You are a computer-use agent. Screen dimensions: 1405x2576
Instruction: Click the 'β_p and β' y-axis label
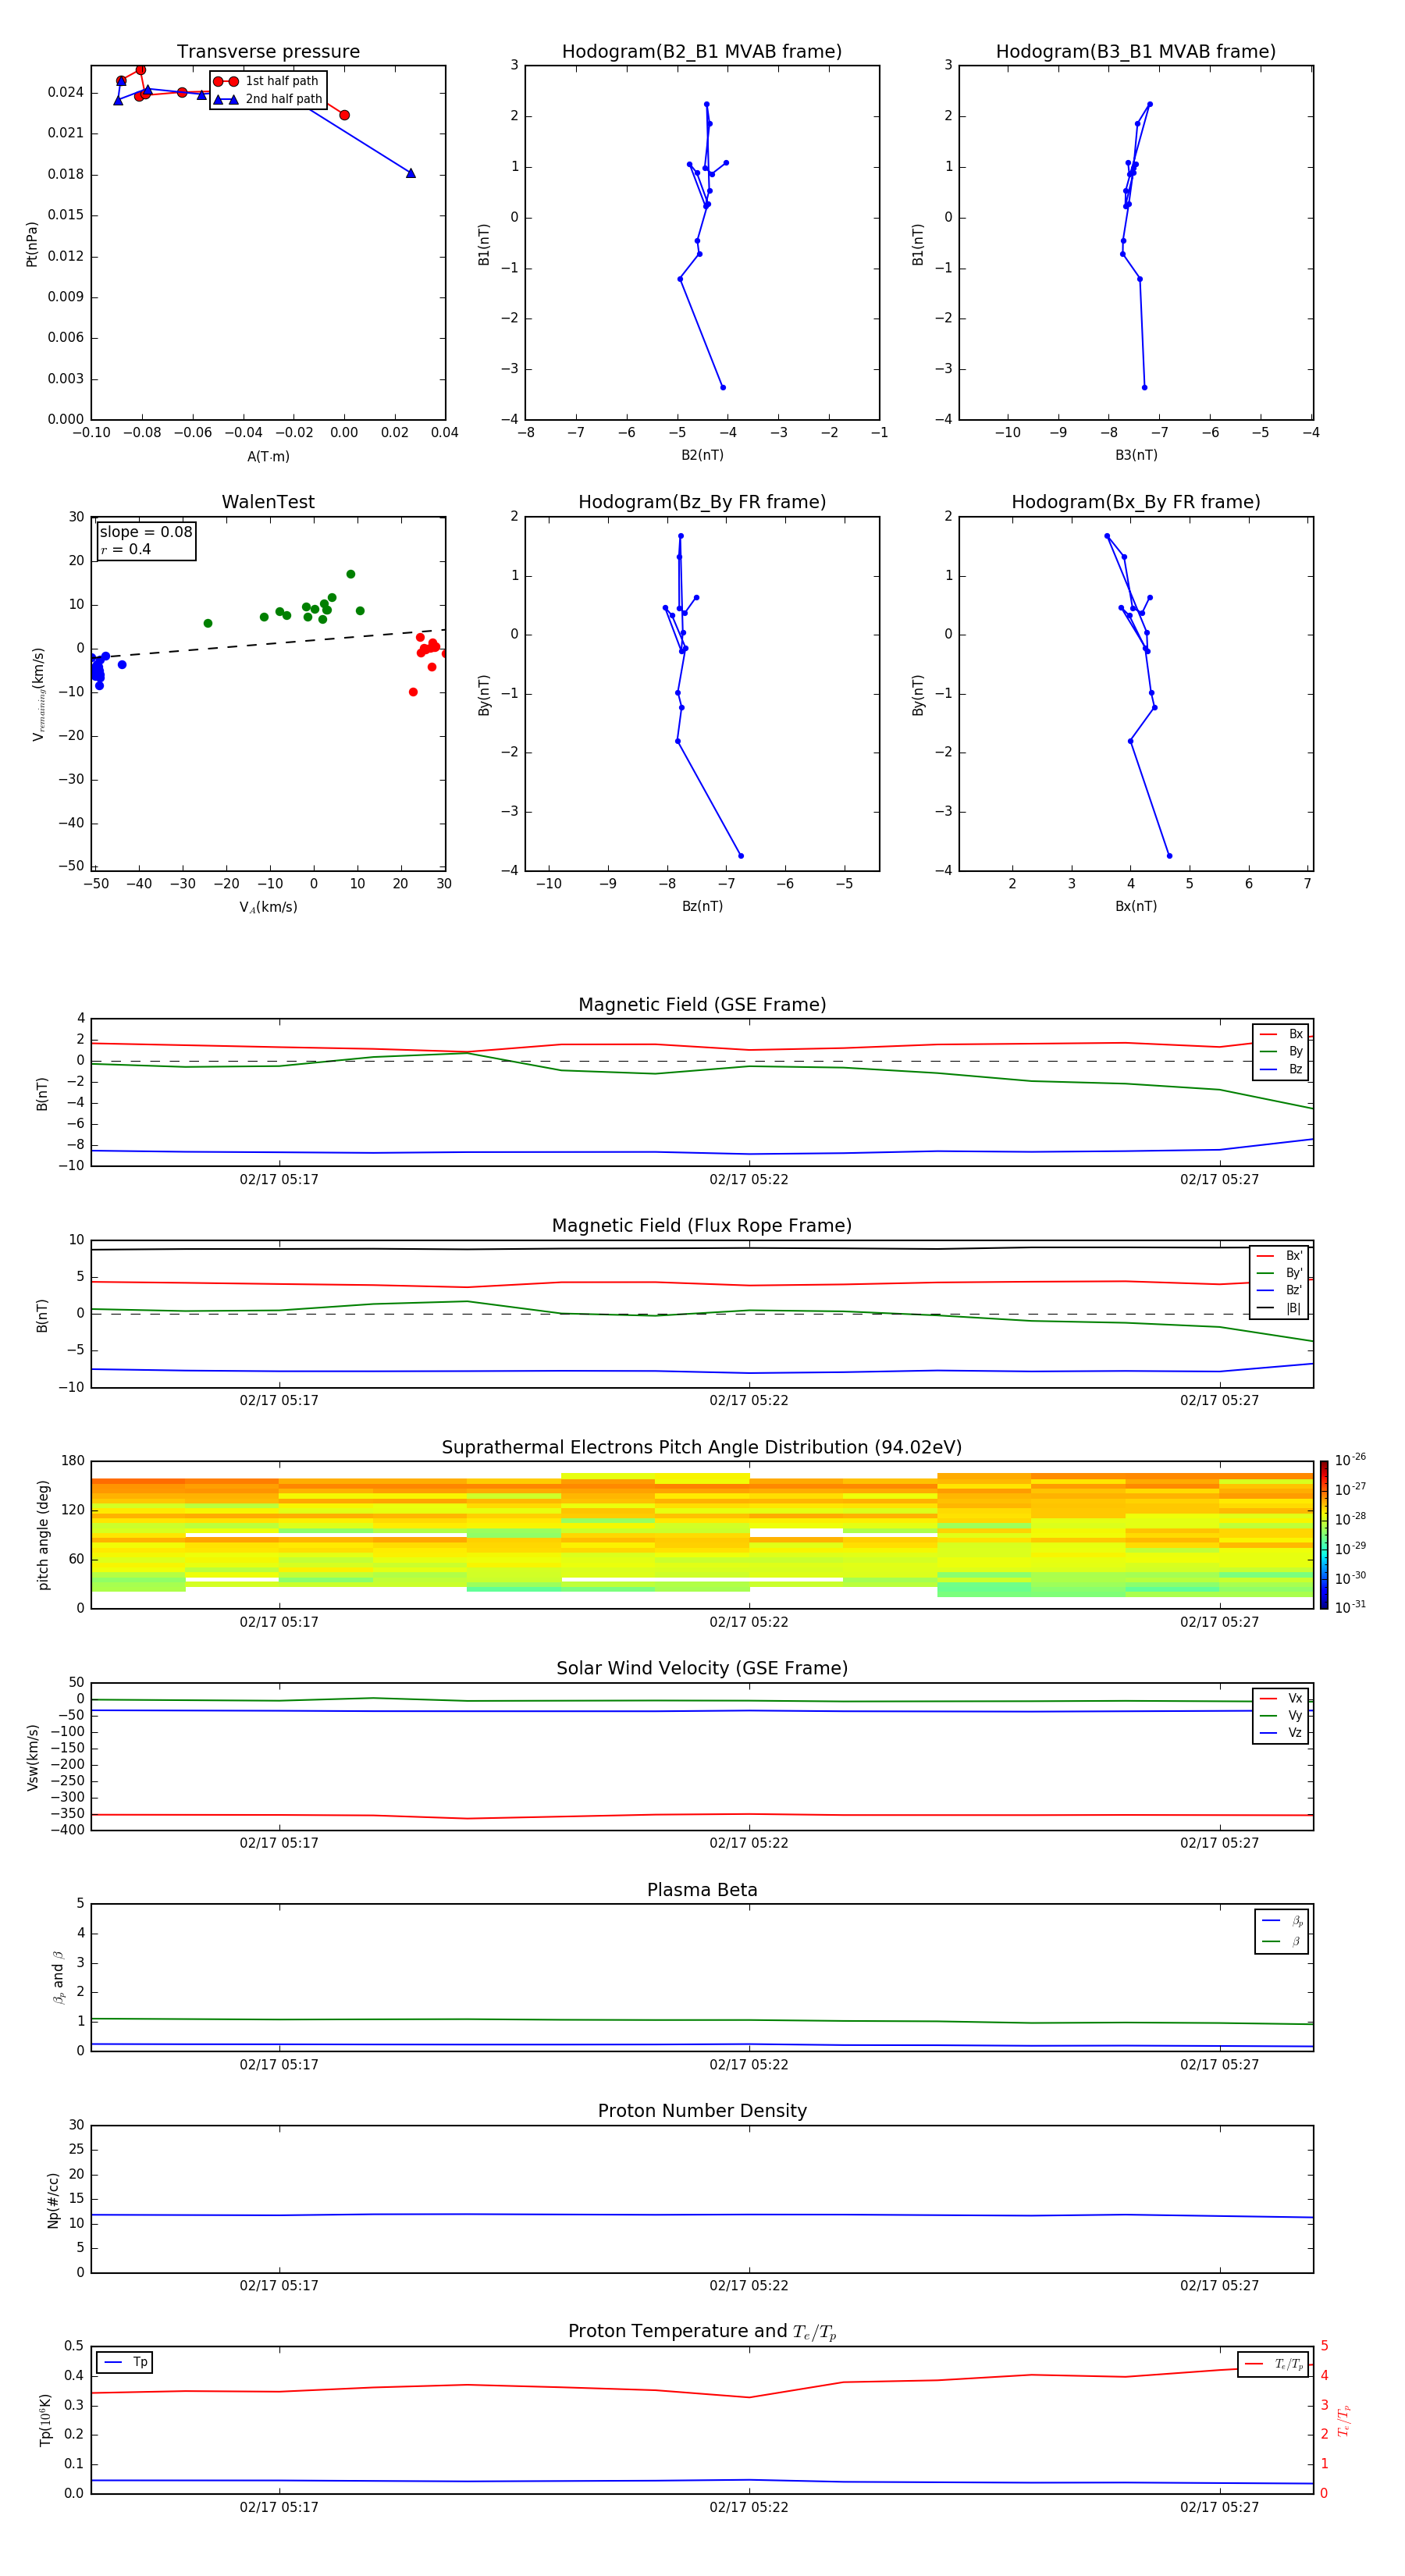pos(58,1977)
